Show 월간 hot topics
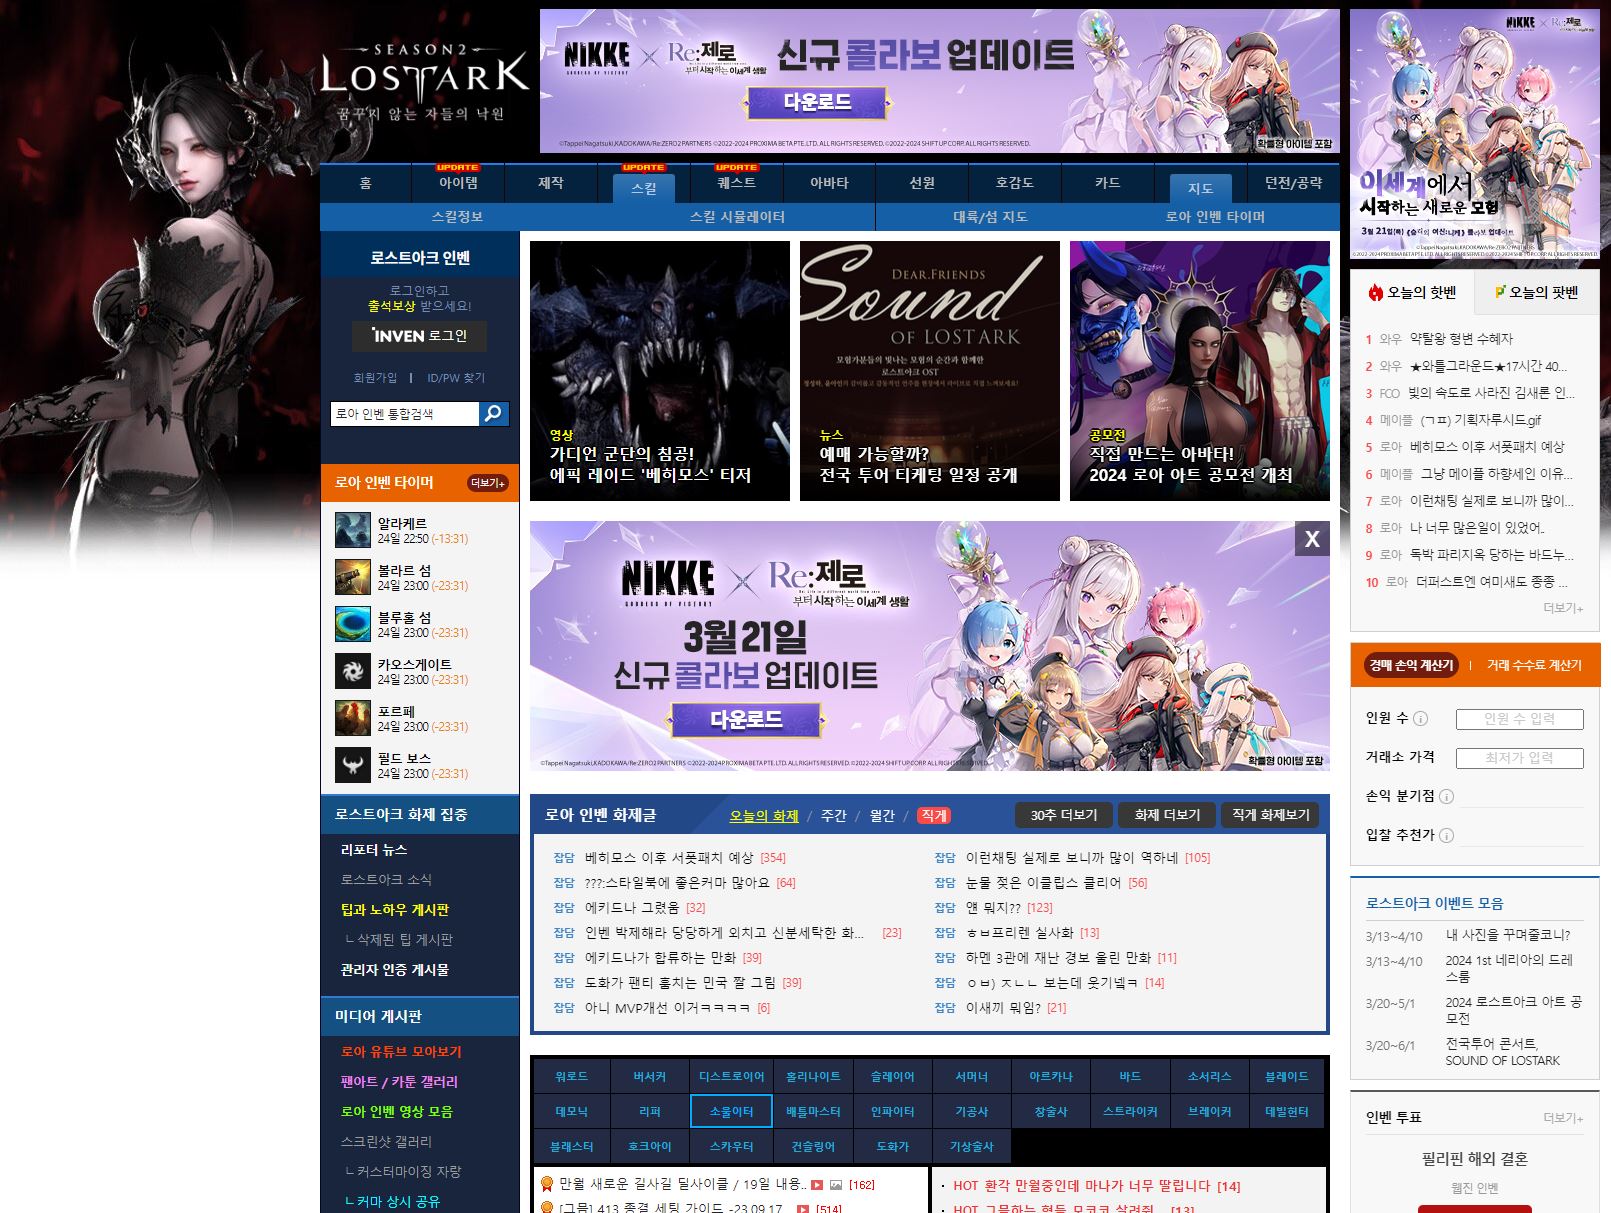This screenshot has height=1213, width=1611. point(882,816)
